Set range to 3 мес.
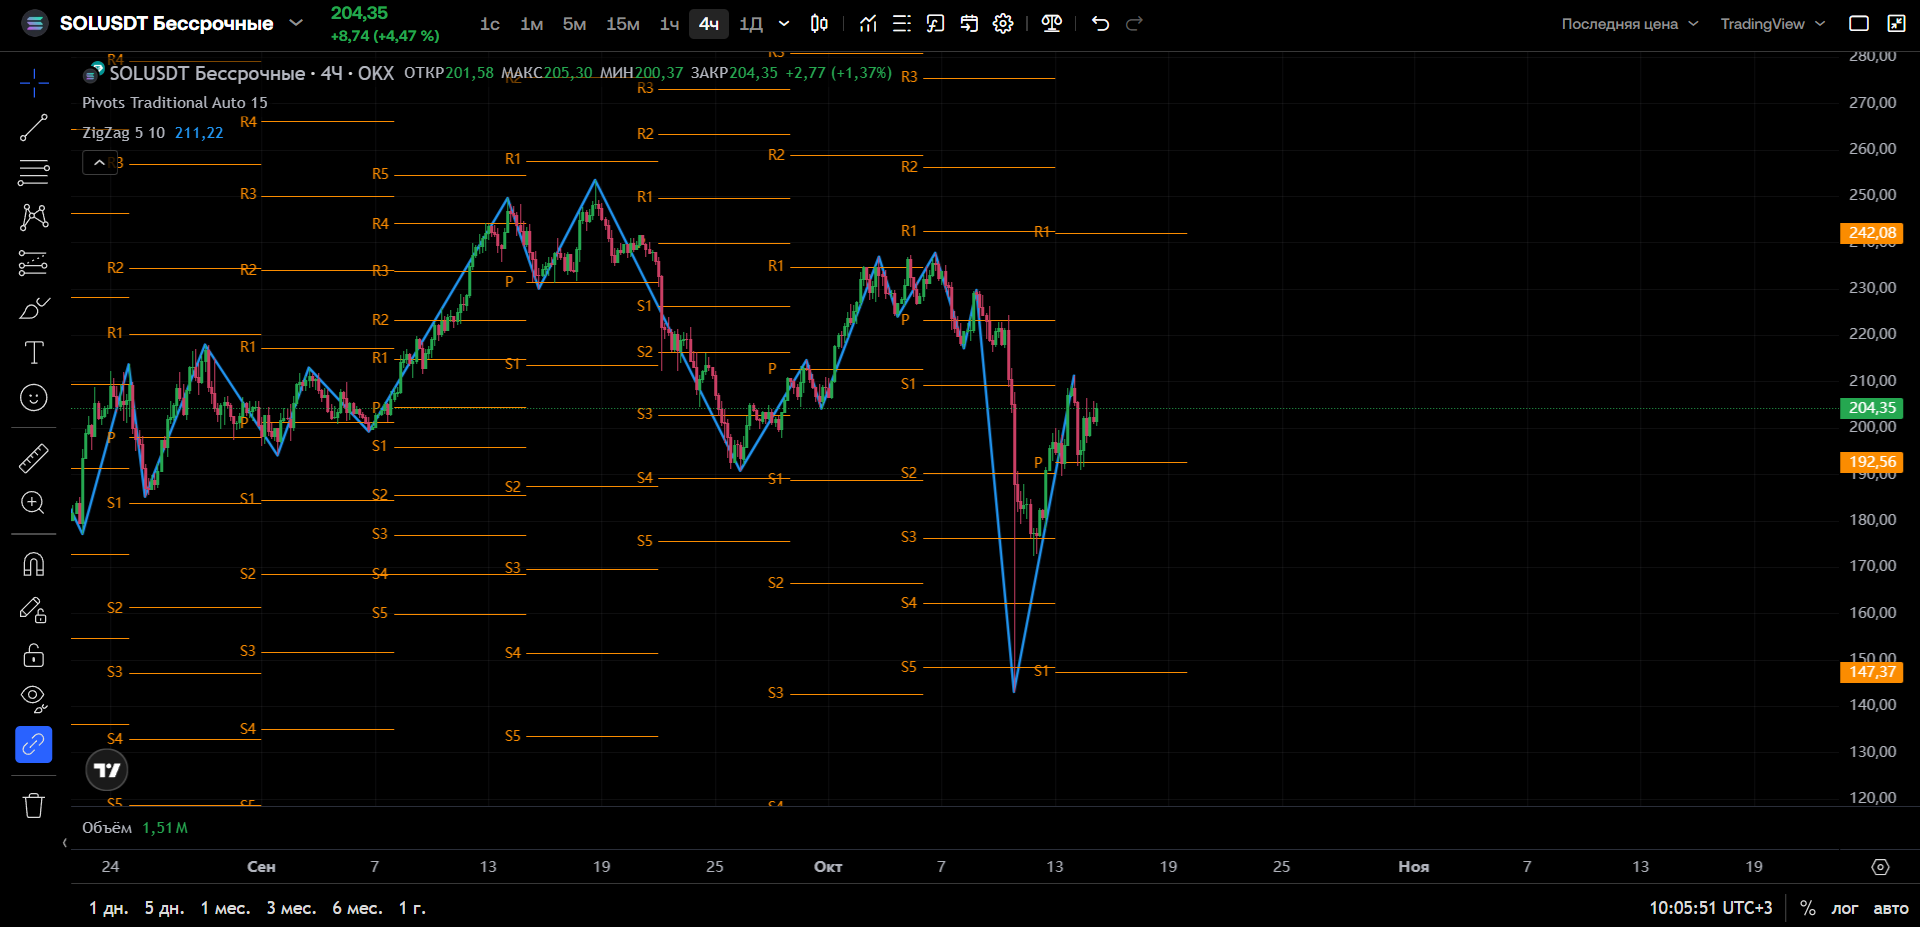Viewport: 1920px width, 927px height. 291,908
